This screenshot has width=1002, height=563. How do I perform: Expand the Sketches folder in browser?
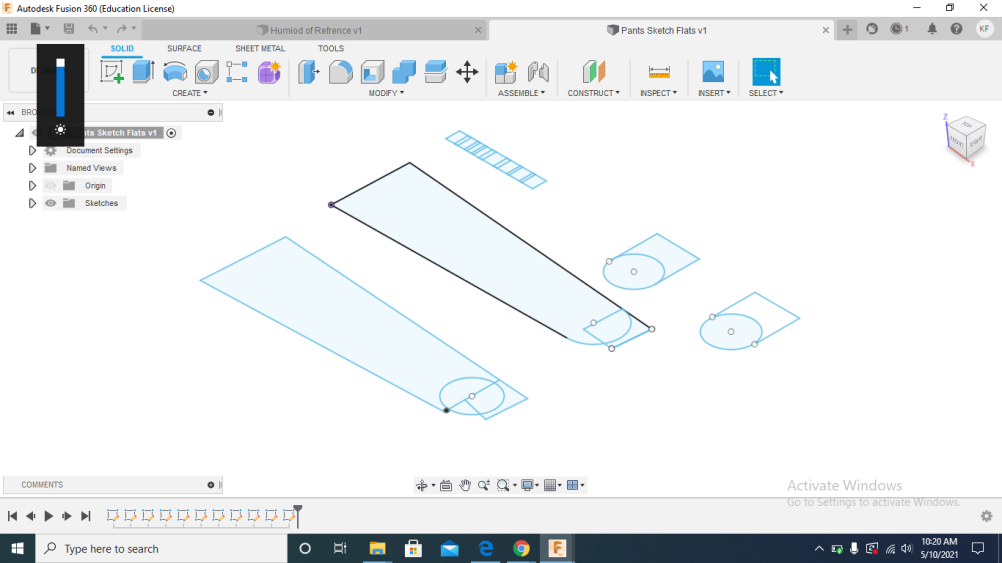click(32, 203)
